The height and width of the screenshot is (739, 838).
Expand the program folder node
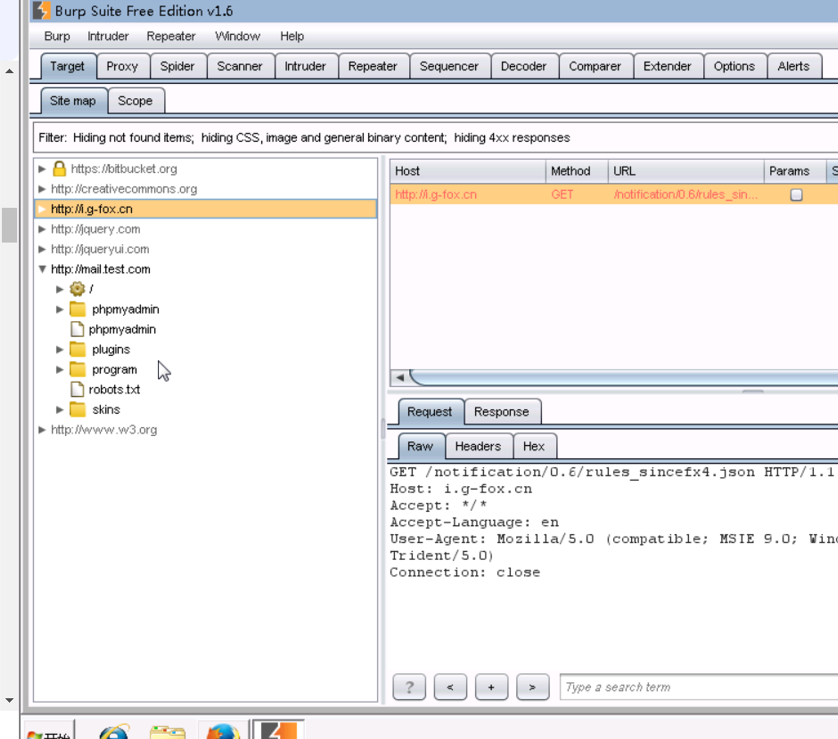click(60, 370)
